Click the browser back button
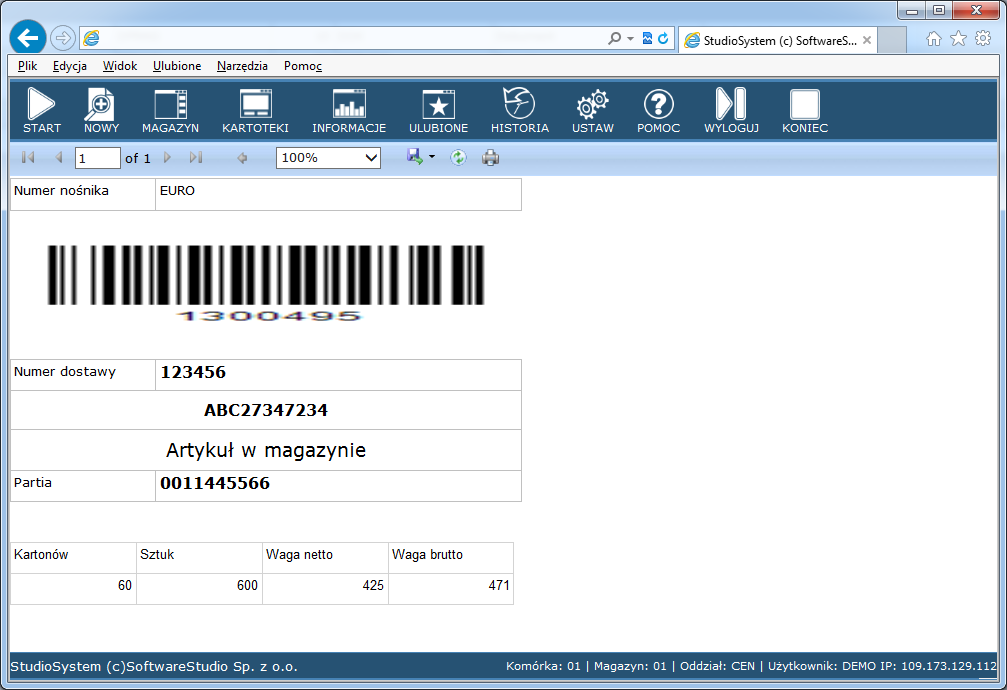Viewport: 1007px width, 690px height. click(28, 39)
